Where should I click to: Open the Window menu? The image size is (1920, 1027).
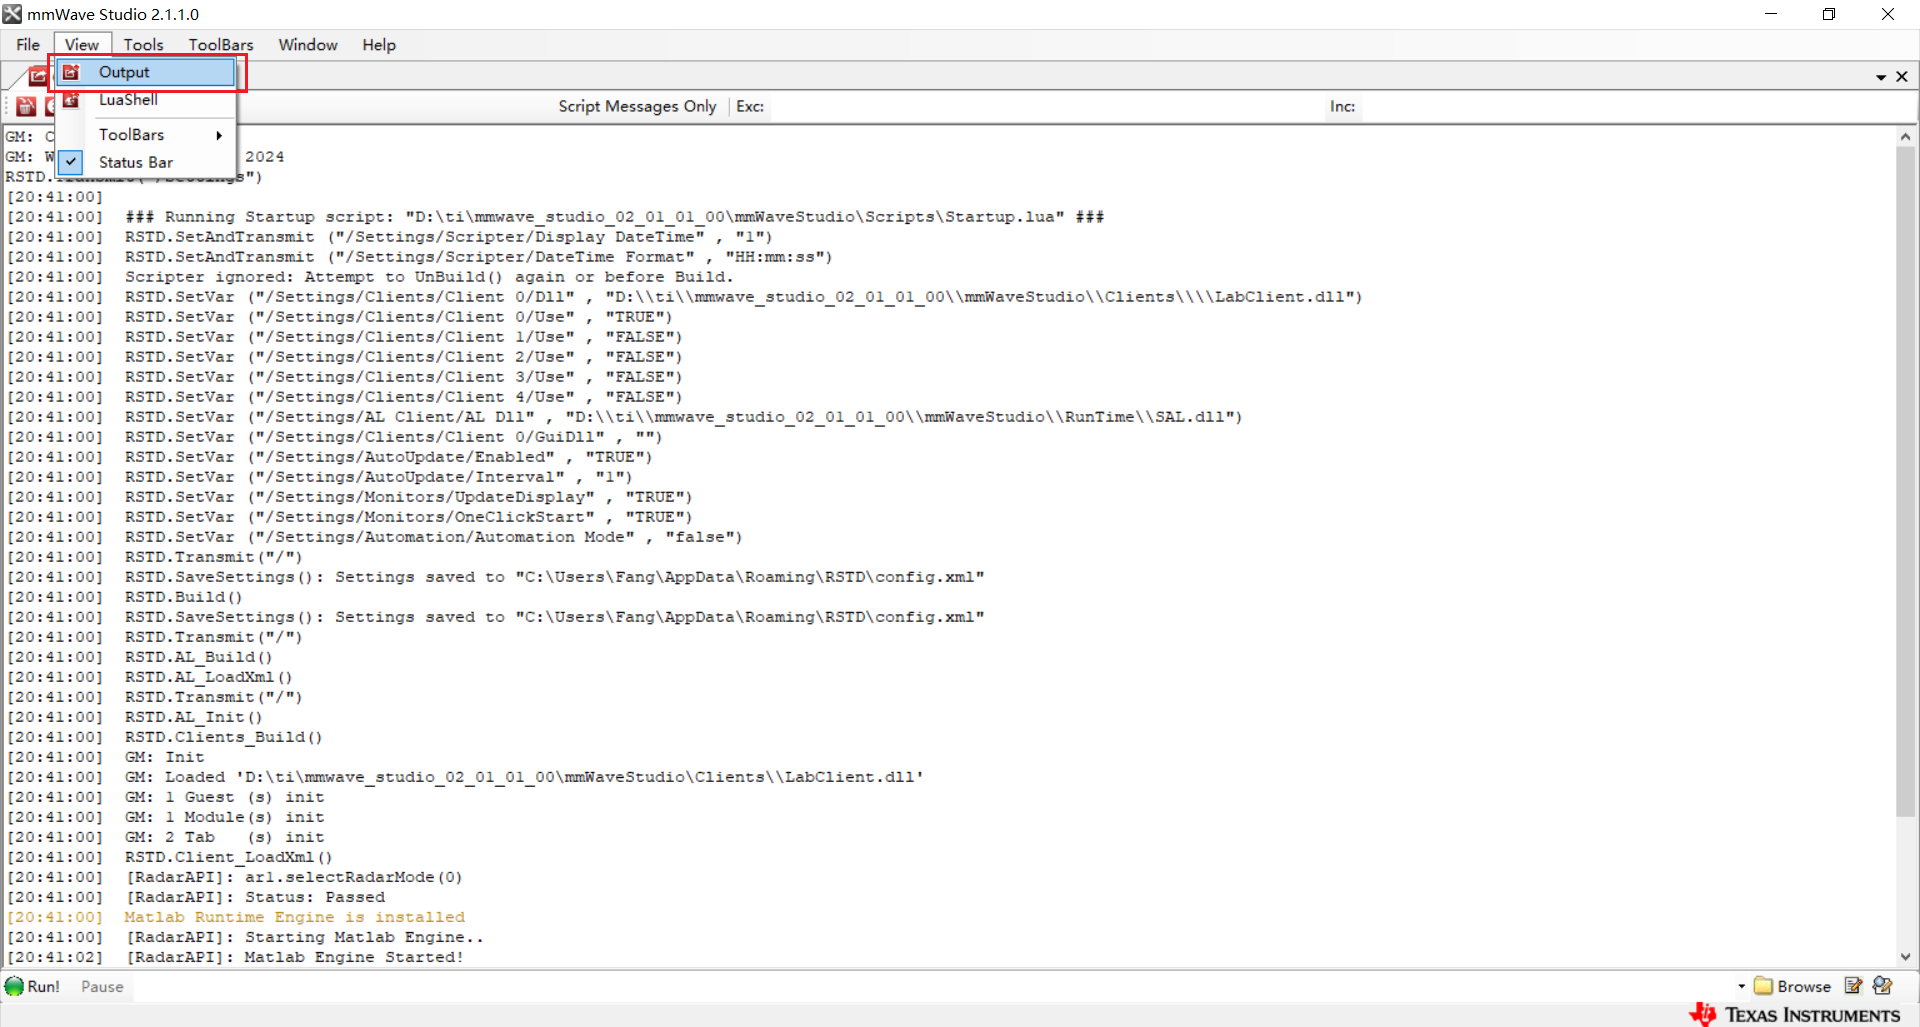pyautogui.click(x=308, y=45)
